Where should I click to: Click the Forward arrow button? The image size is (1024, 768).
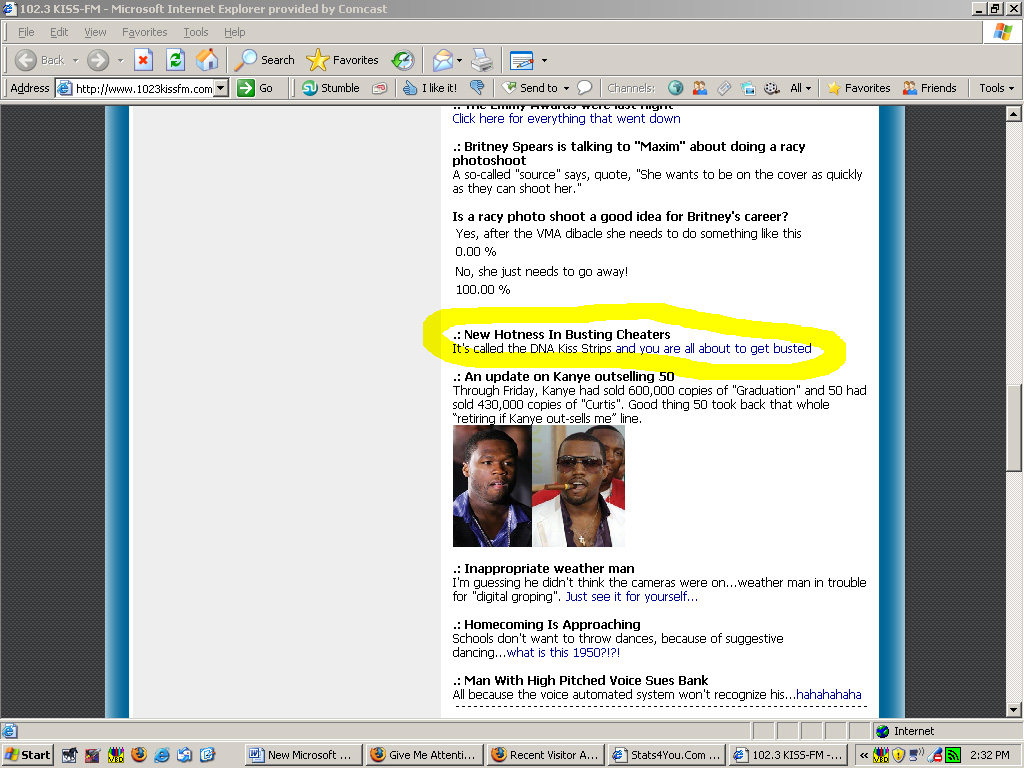click(x=98, y=60)
